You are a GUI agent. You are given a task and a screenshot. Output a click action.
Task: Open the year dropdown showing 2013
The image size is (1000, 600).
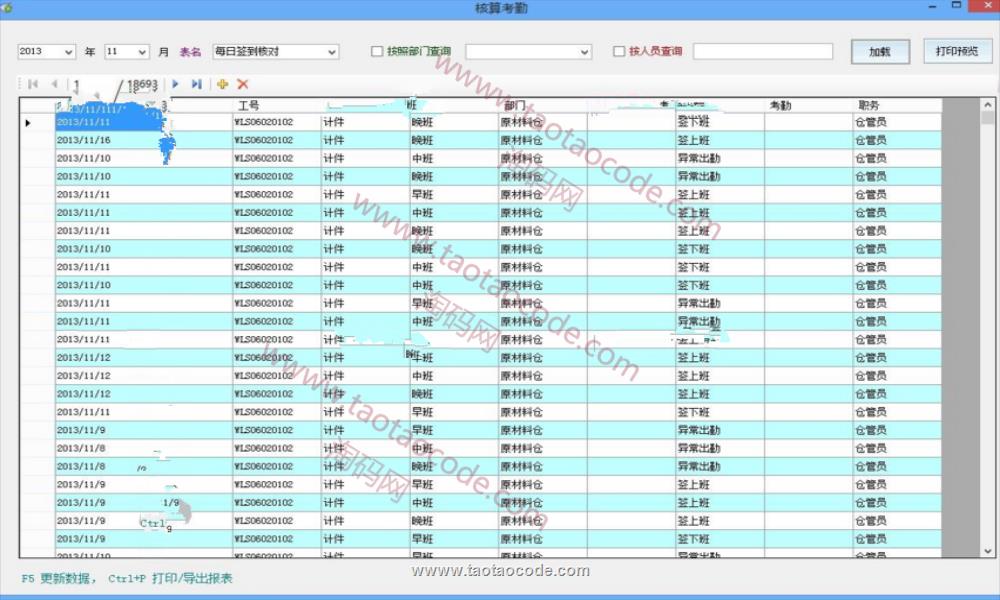pyautogui.click(x=68, y=51)
